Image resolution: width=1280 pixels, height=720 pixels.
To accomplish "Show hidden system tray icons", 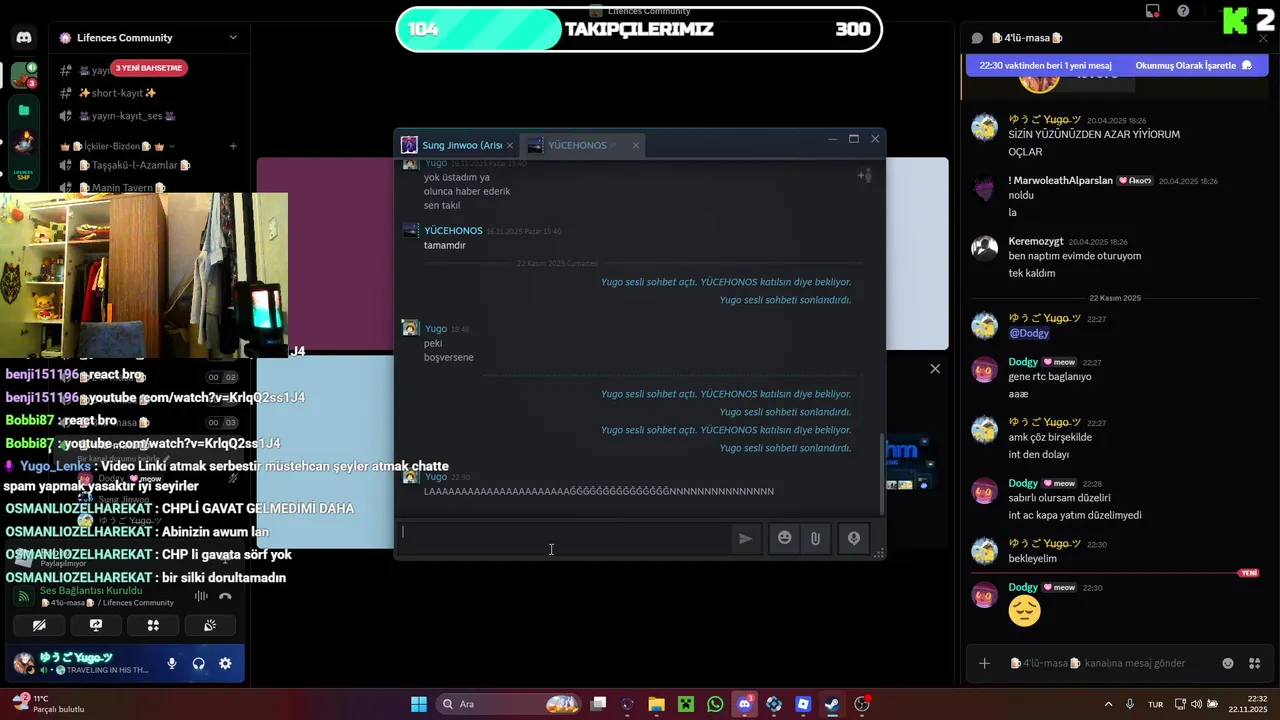I will point(1108,704).
